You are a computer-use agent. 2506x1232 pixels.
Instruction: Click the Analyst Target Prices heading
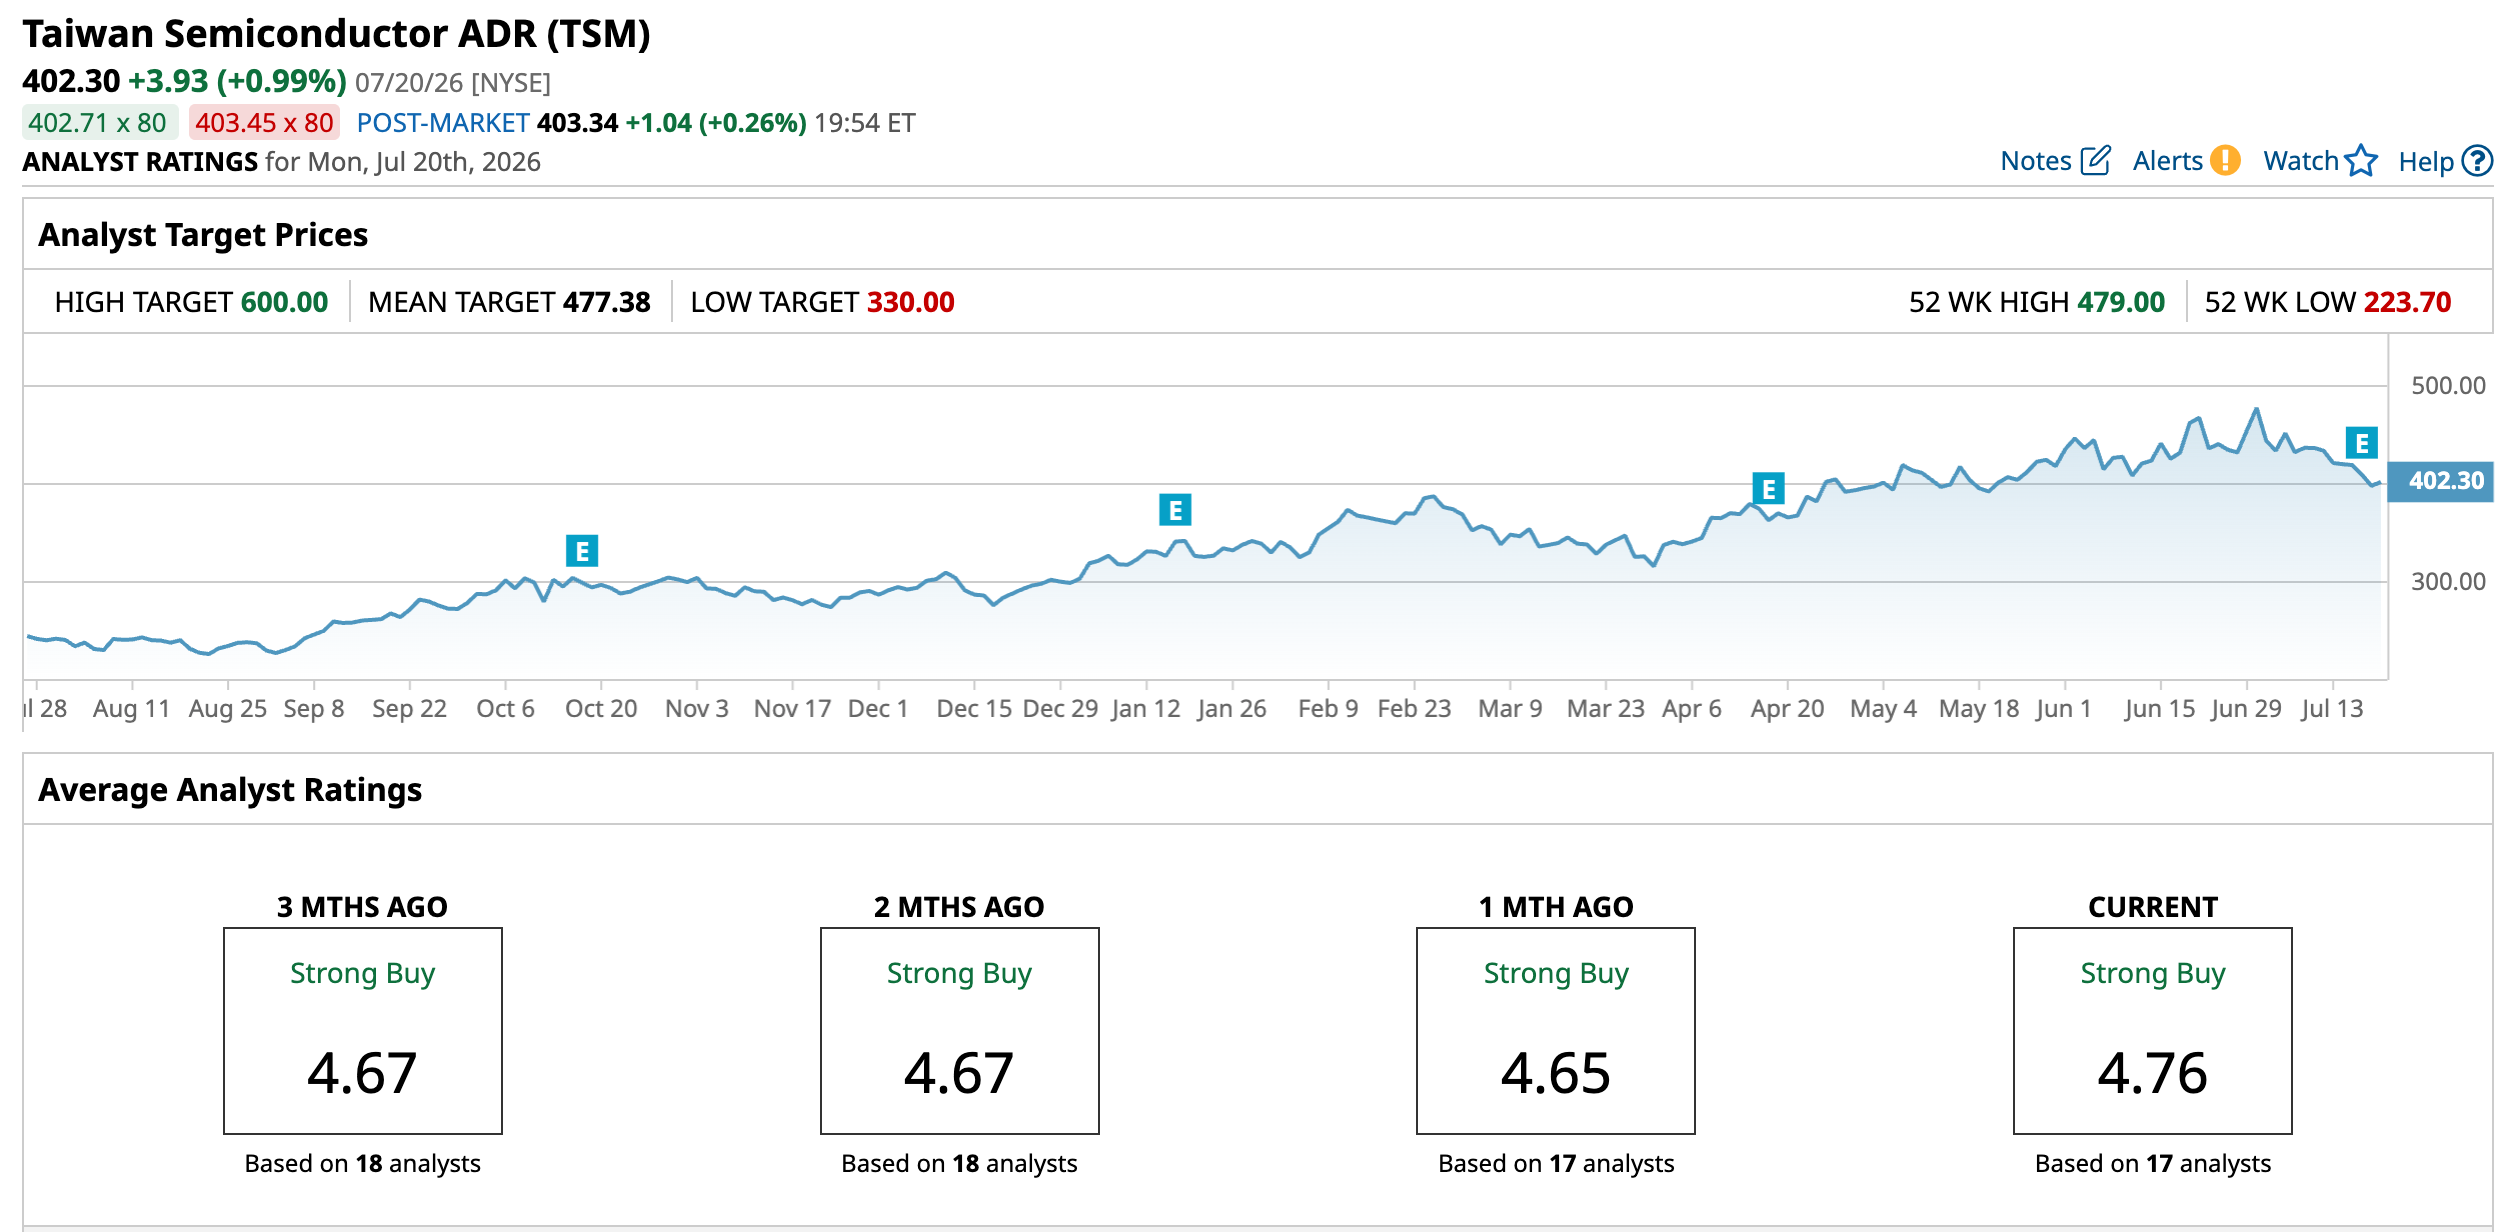203,235
